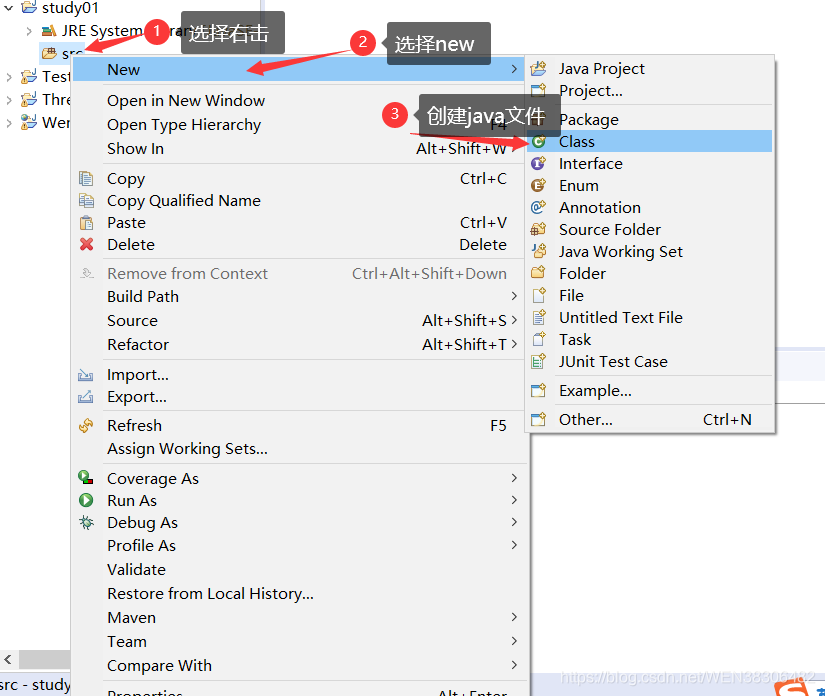Click the Package Explorer horizontal scrollbar thumb
Screen dimensions: 825x696
[45, 659]
